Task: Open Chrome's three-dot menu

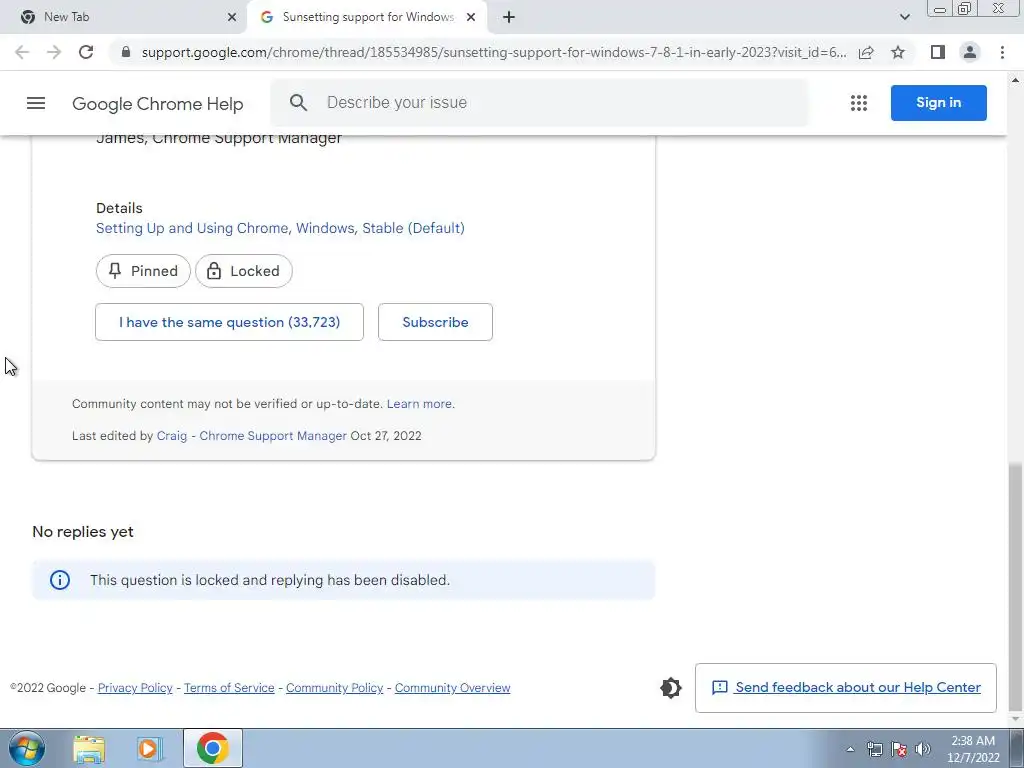Action: tap(1002, 52)
